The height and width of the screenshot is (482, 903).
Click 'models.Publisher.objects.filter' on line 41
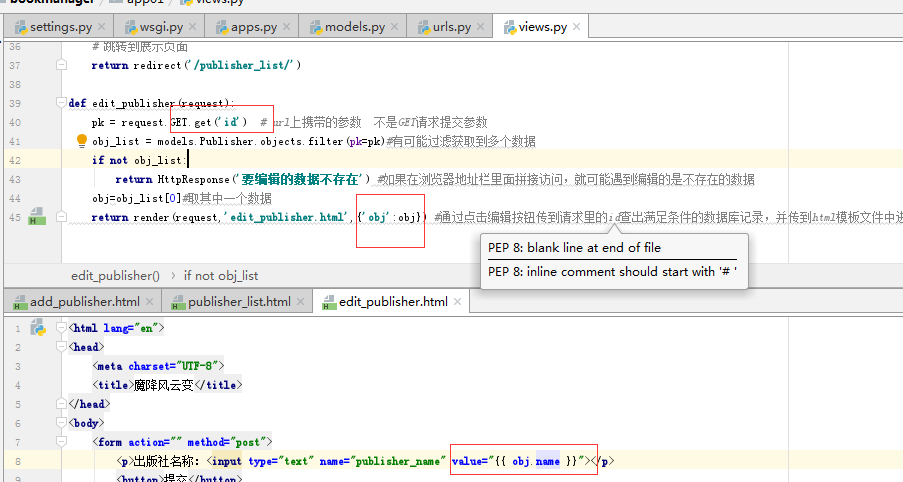(x=251, y=141)
